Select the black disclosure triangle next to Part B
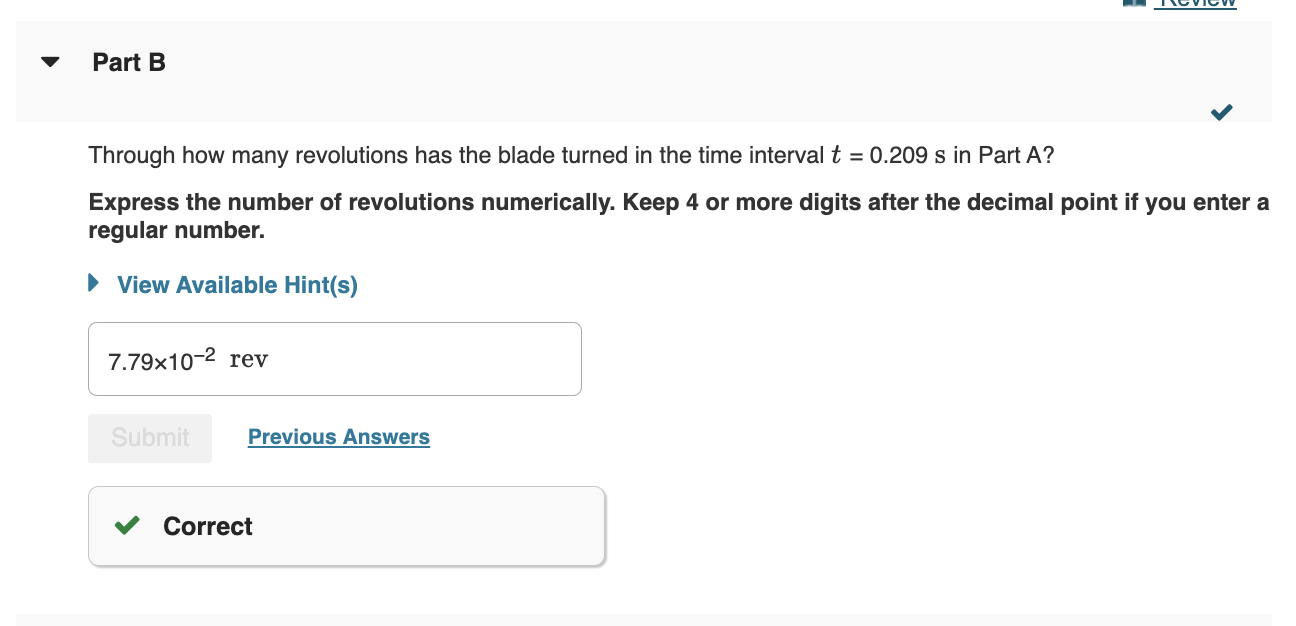Viewport: 1296px width, 626px height. [x=48, y=62]
